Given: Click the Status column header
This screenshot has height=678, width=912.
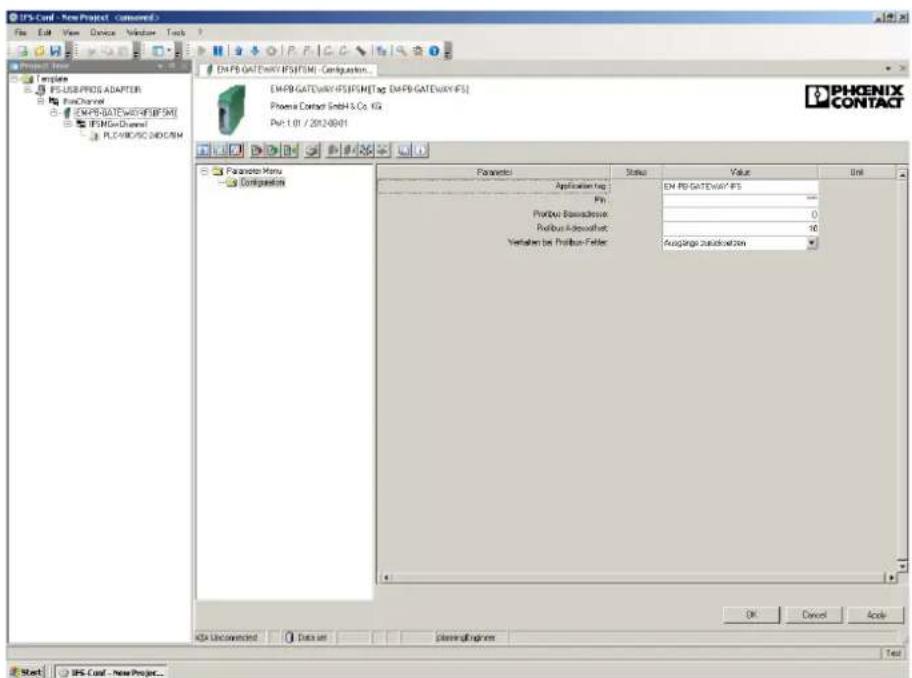Looking at the screenshot, I should point(636,172).
